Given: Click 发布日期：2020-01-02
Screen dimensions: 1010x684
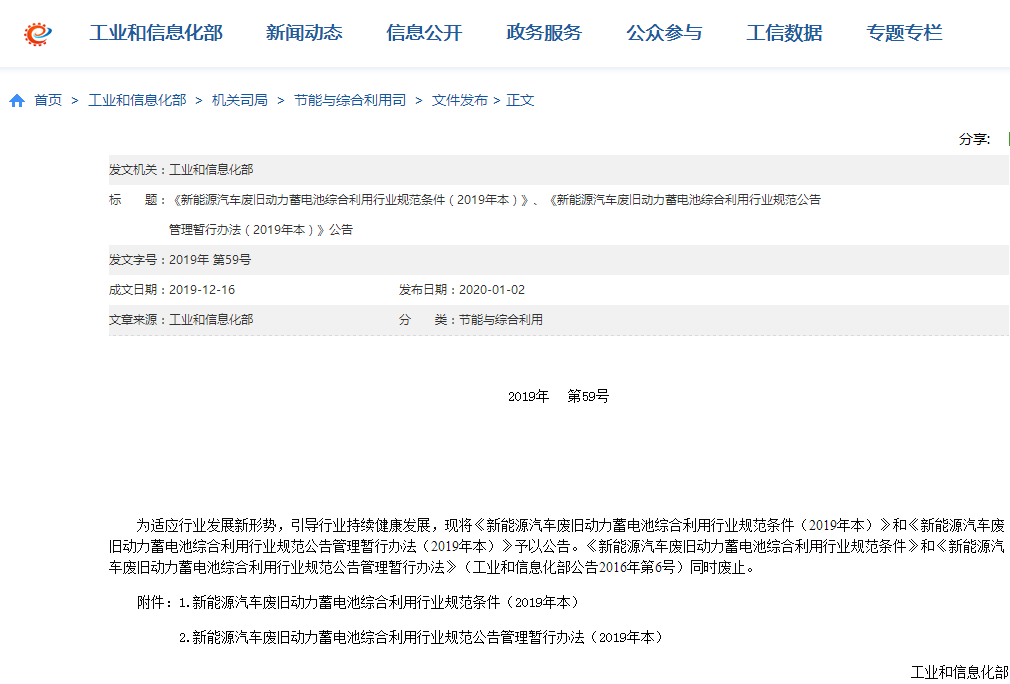Looking at the screenshot, I should coord(462,290).
